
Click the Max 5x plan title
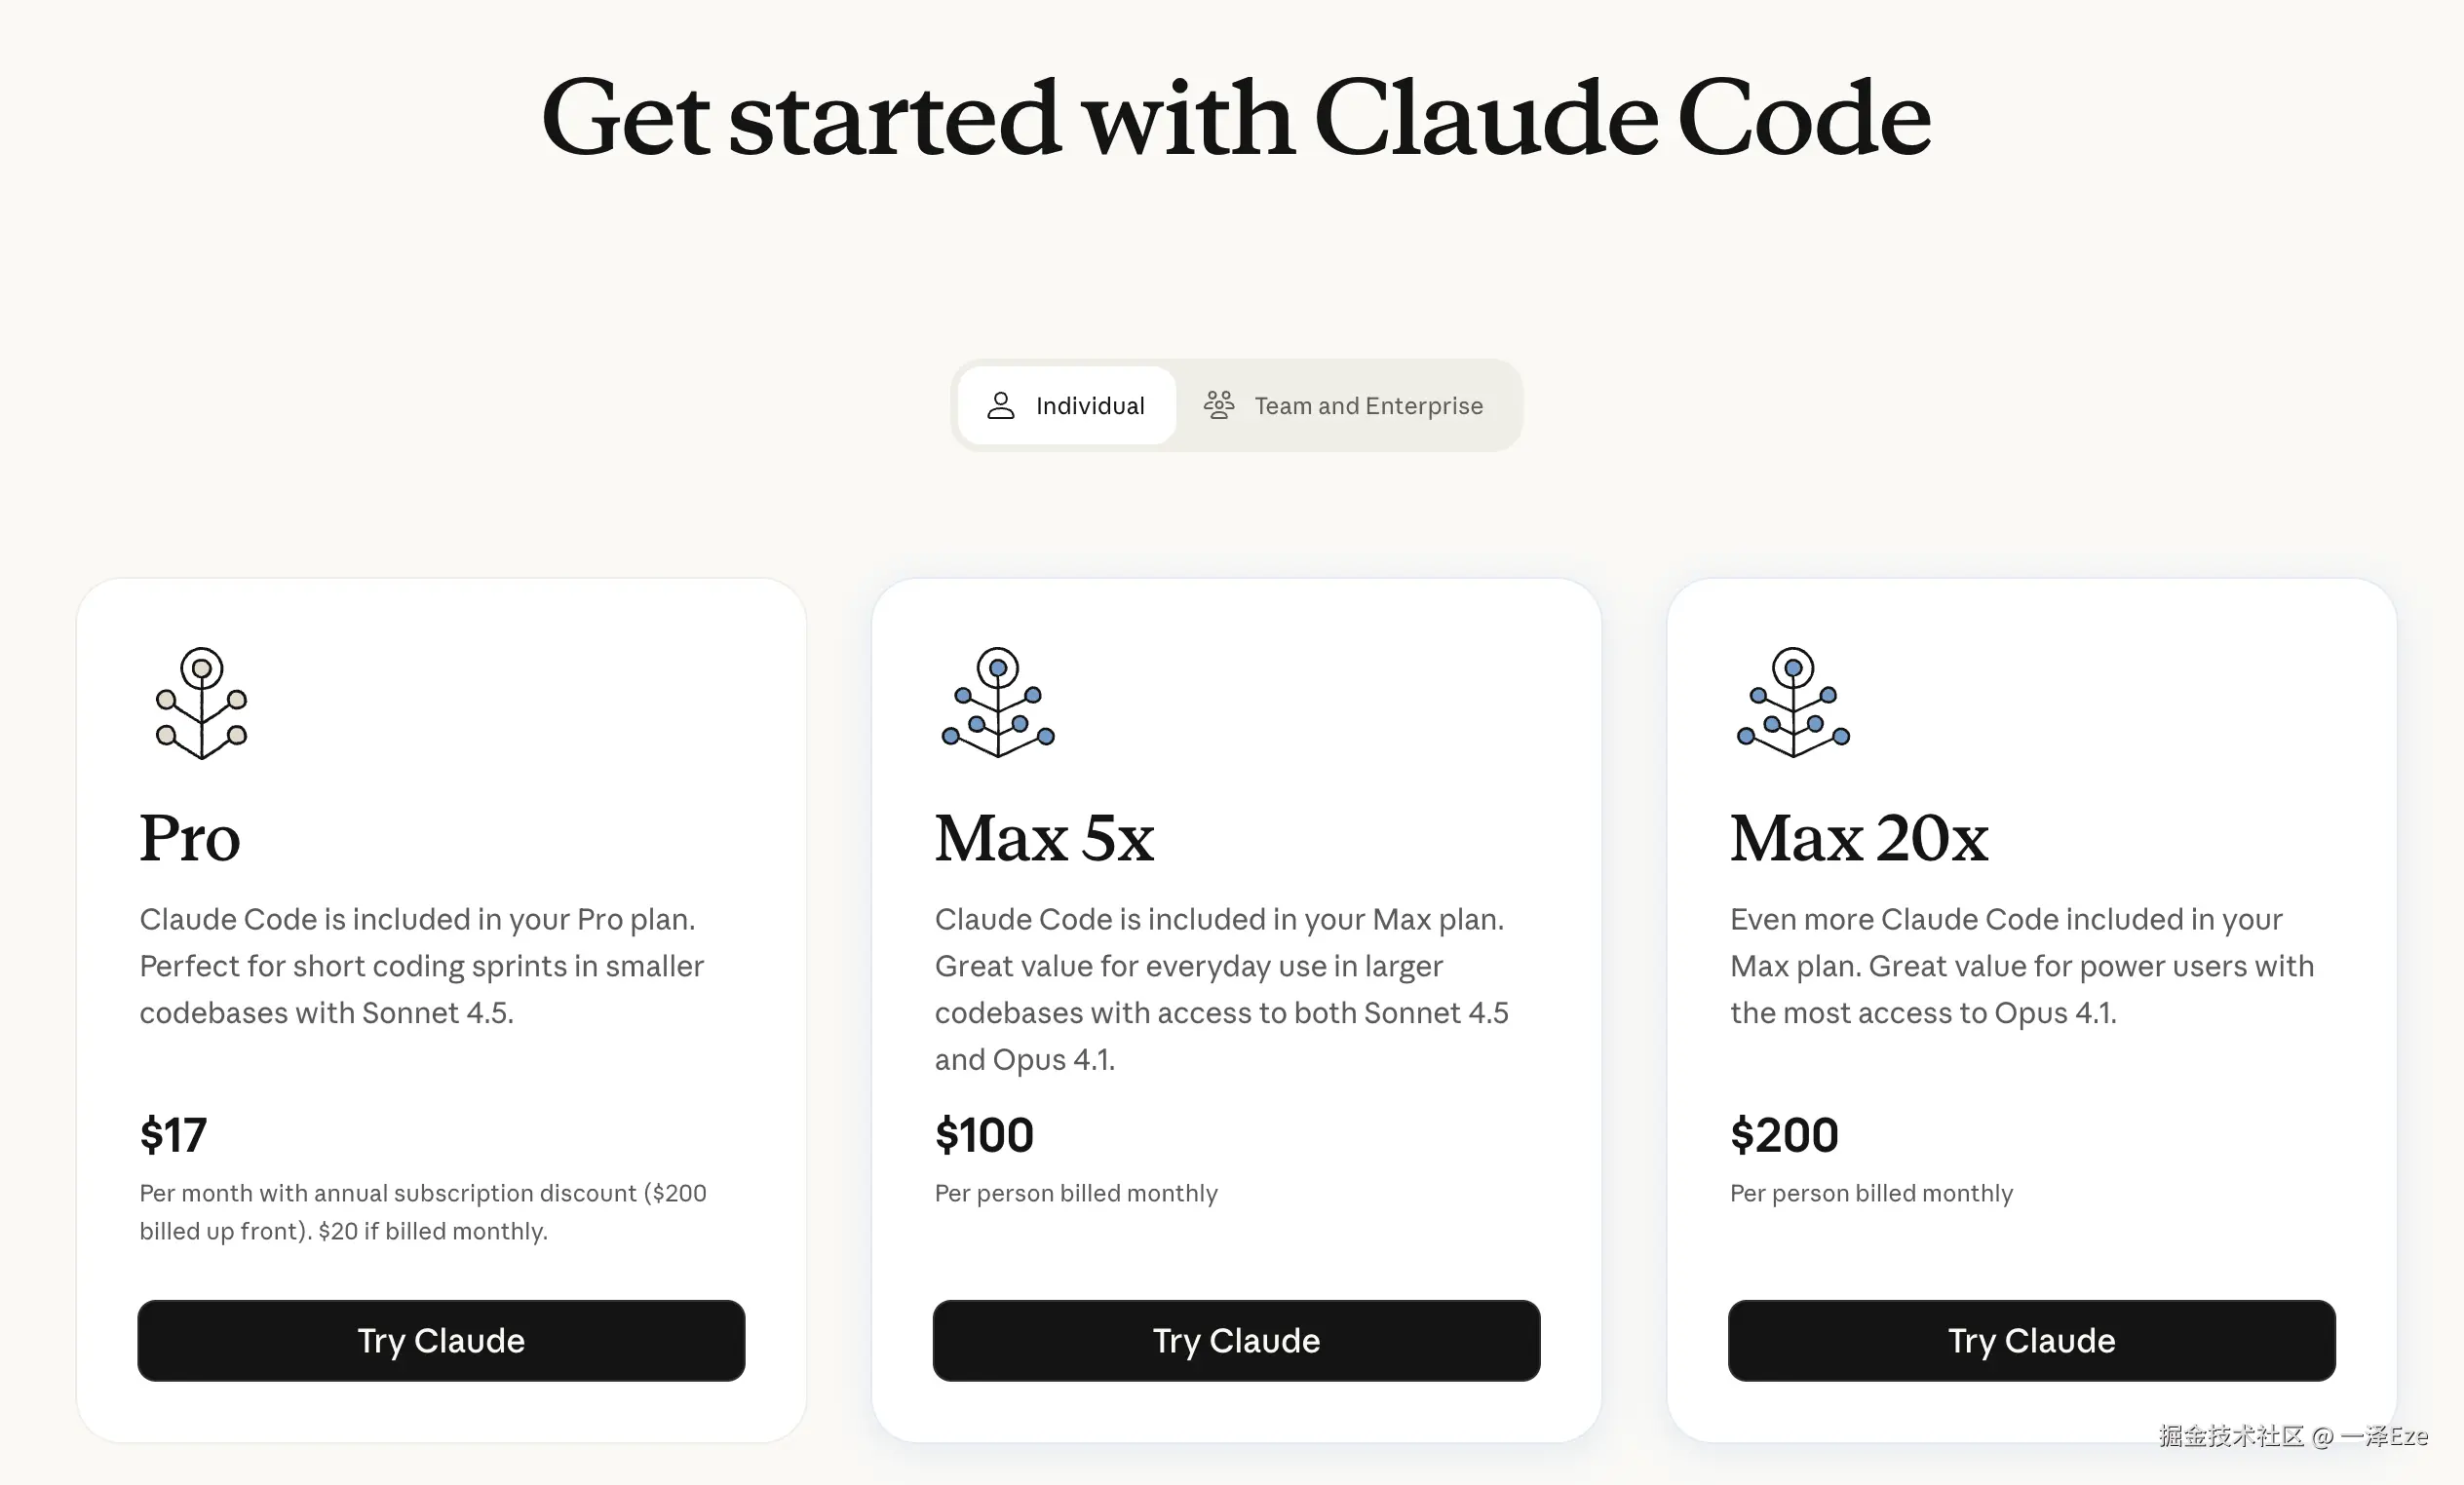tap(1043, 838)
